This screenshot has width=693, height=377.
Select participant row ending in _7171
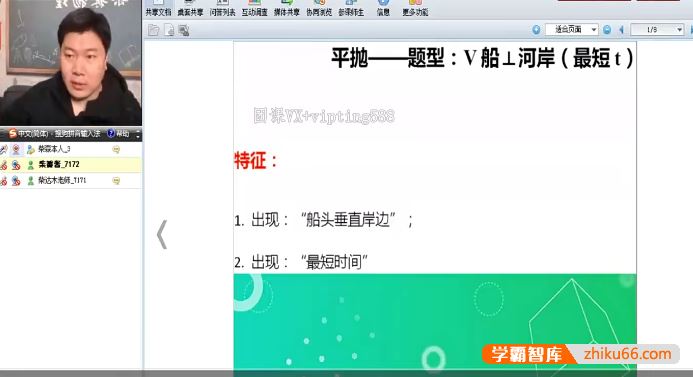[71, 180]
